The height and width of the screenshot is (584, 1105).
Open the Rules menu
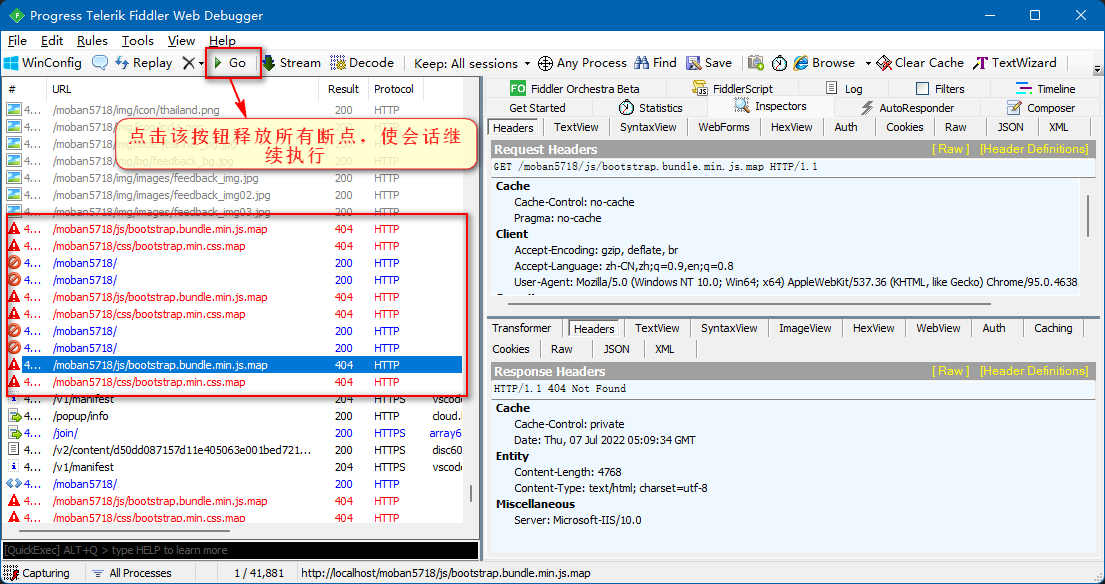[x=92, y=41]
